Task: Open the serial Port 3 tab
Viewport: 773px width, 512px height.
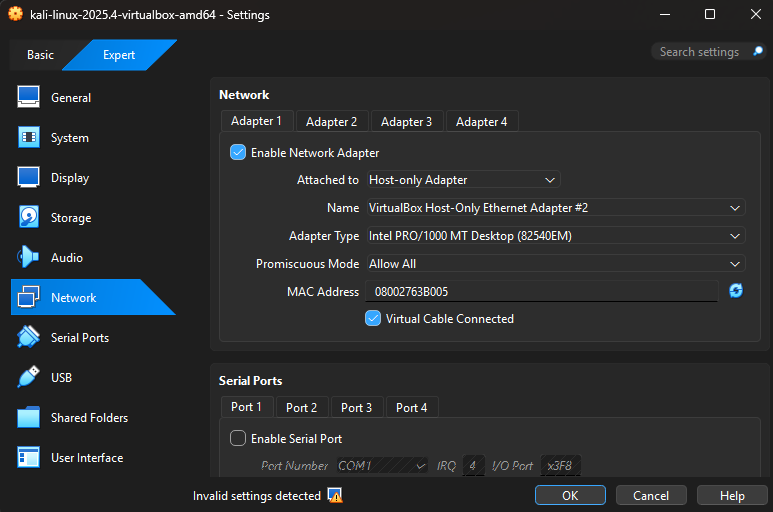Action: pyautogui.click(x=356, y=408)
